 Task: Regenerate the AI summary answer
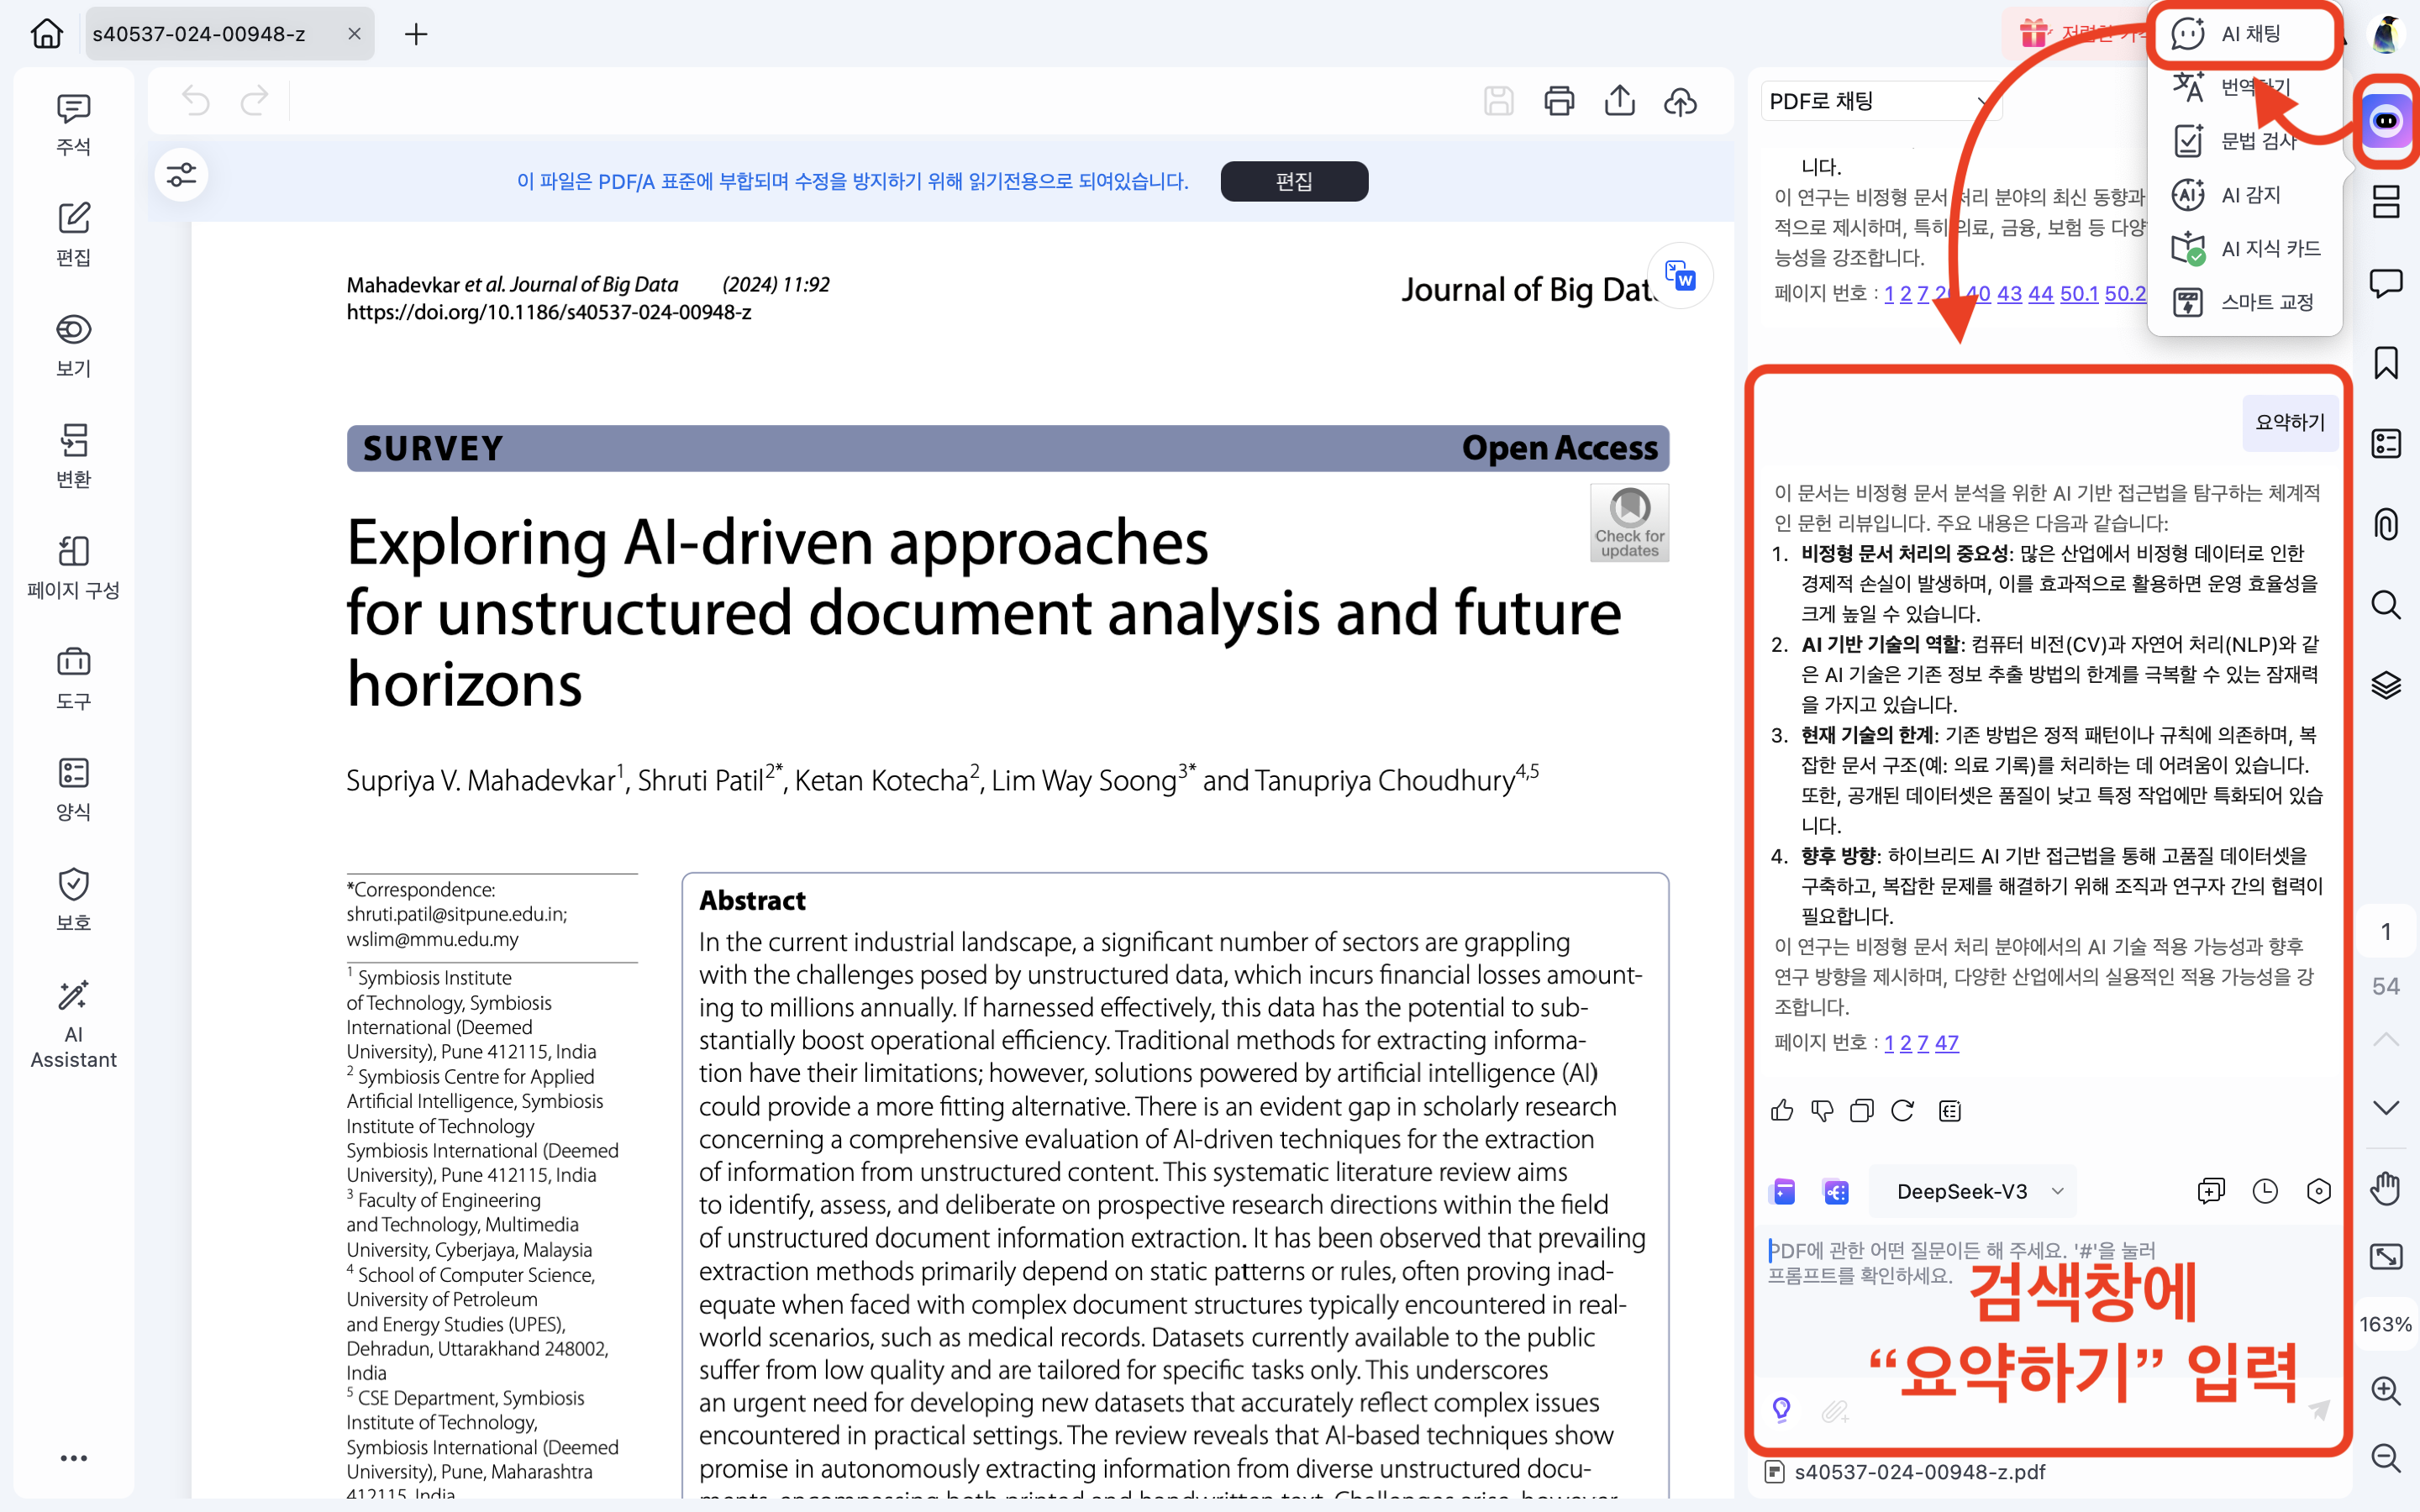(1903, 1111)
